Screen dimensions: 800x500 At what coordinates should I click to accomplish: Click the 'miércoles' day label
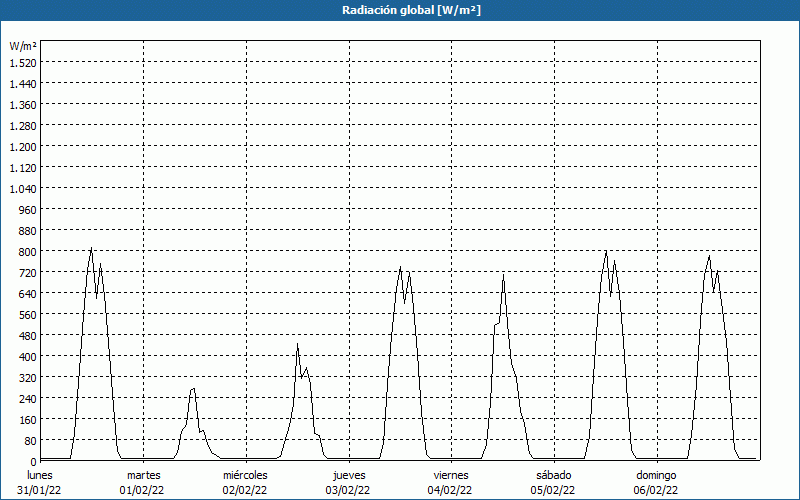tap(245, 475)
